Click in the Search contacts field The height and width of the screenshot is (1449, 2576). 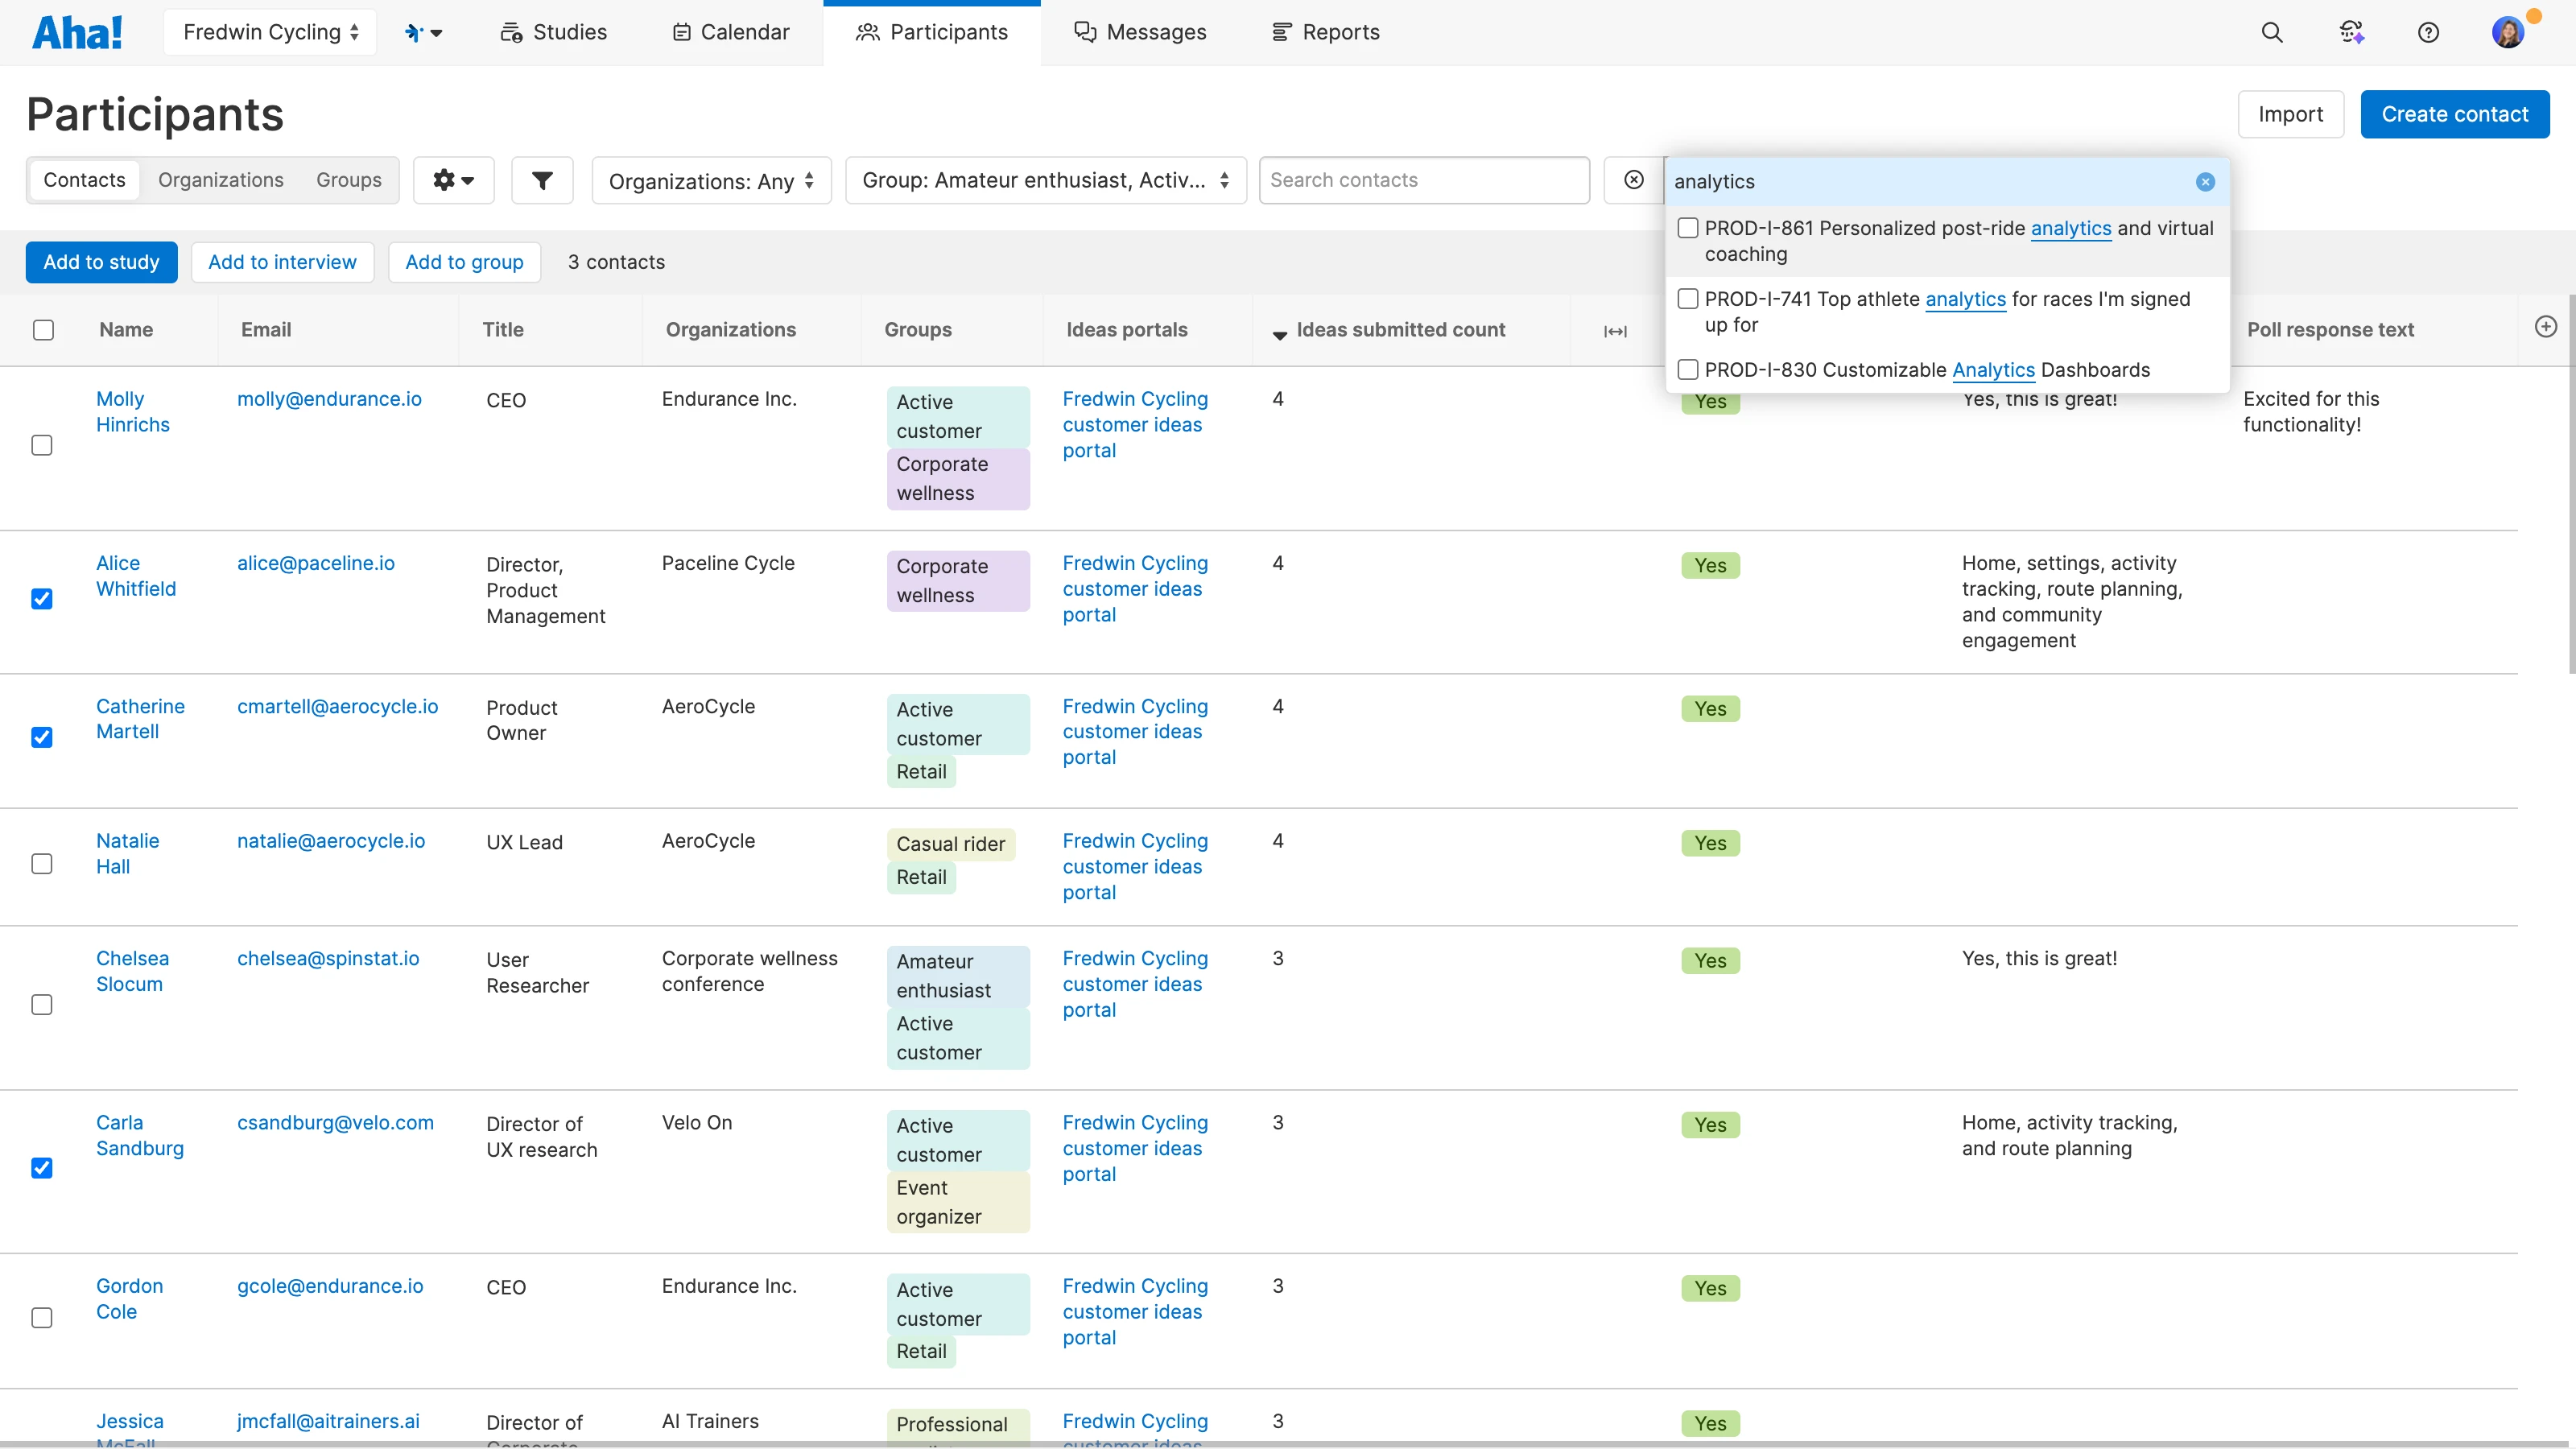tap(1424, 180)
